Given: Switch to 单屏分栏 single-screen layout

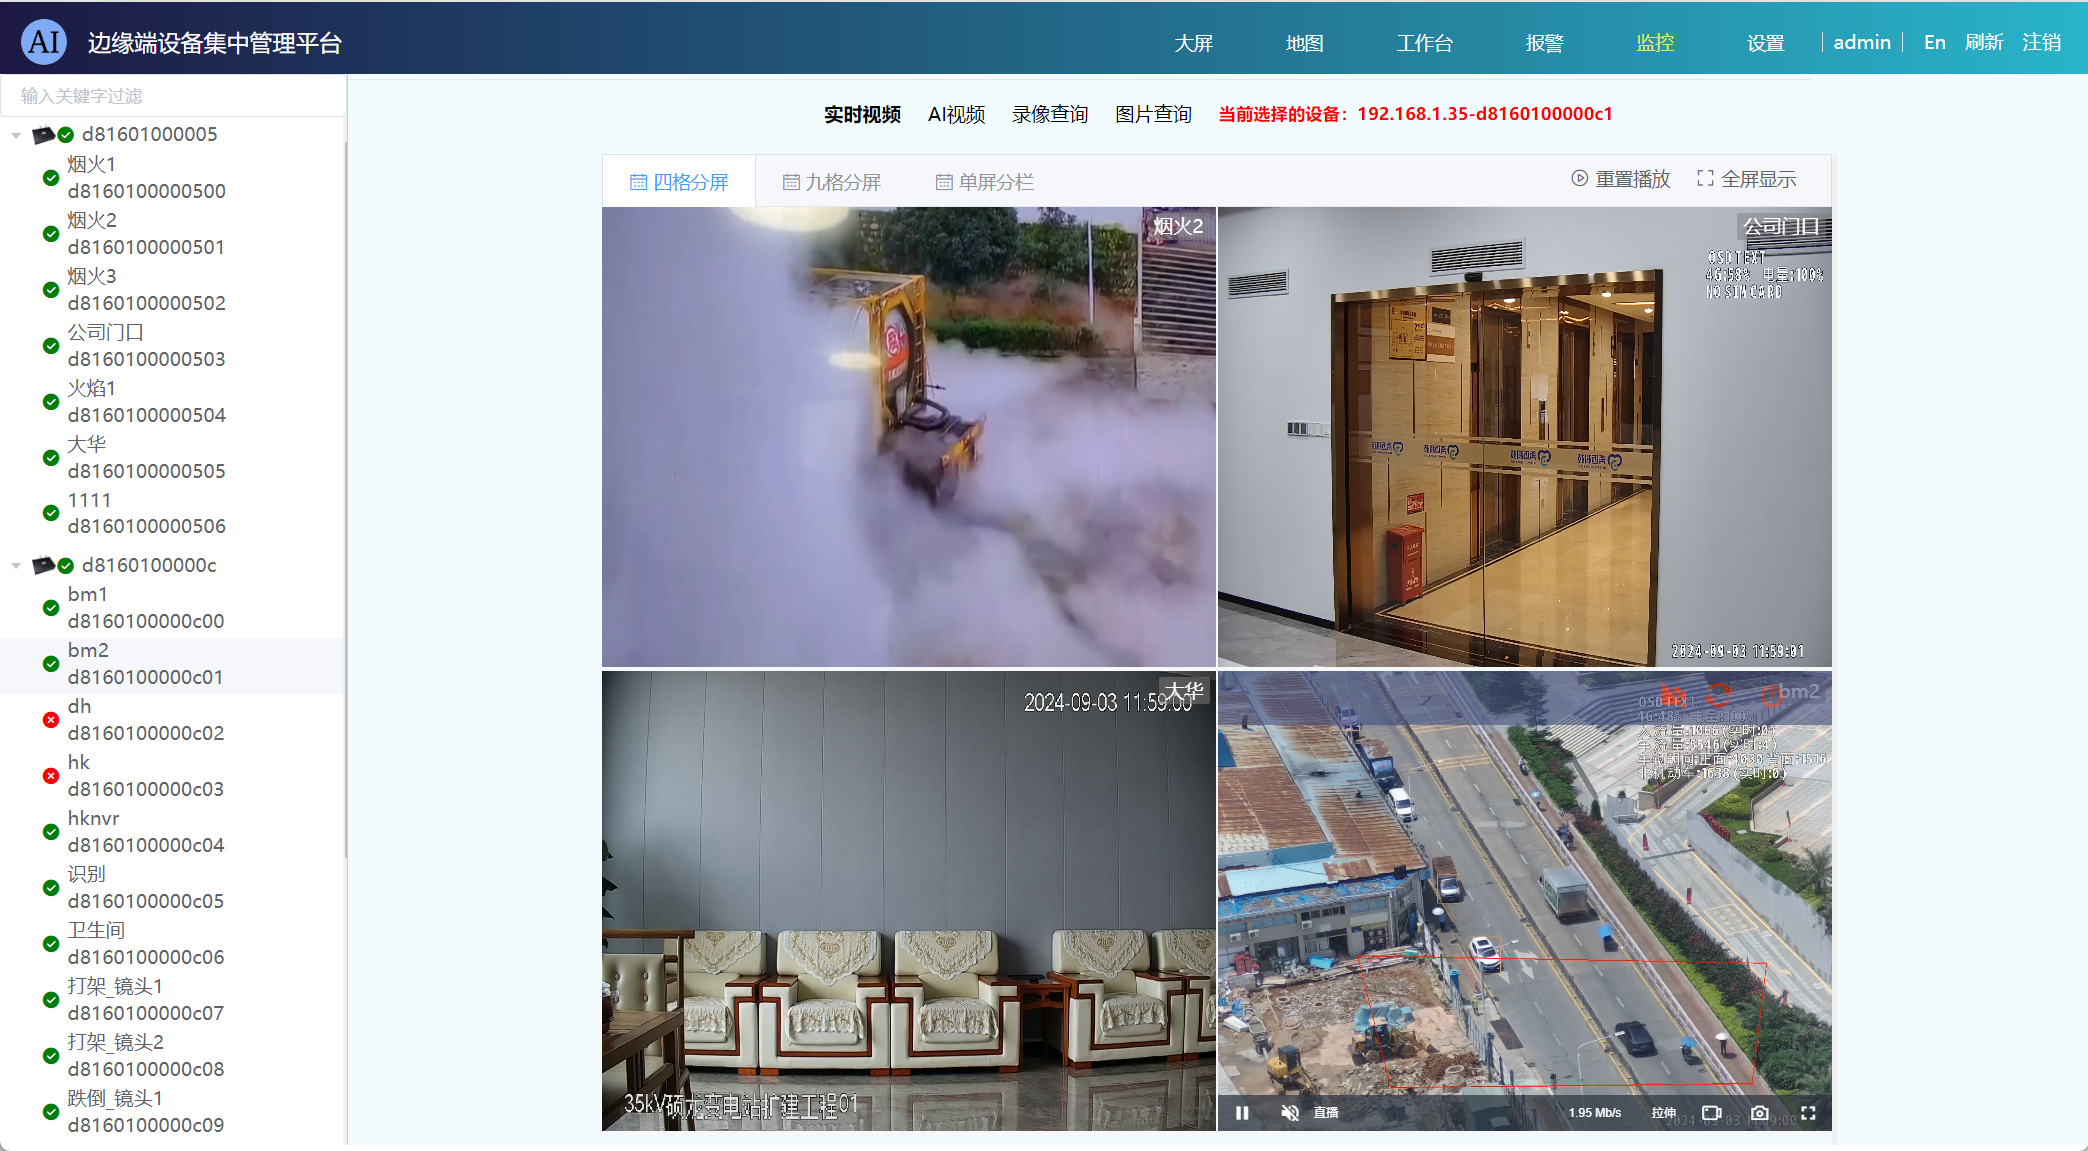Looking at the screenshot, I should click(984, 182).
